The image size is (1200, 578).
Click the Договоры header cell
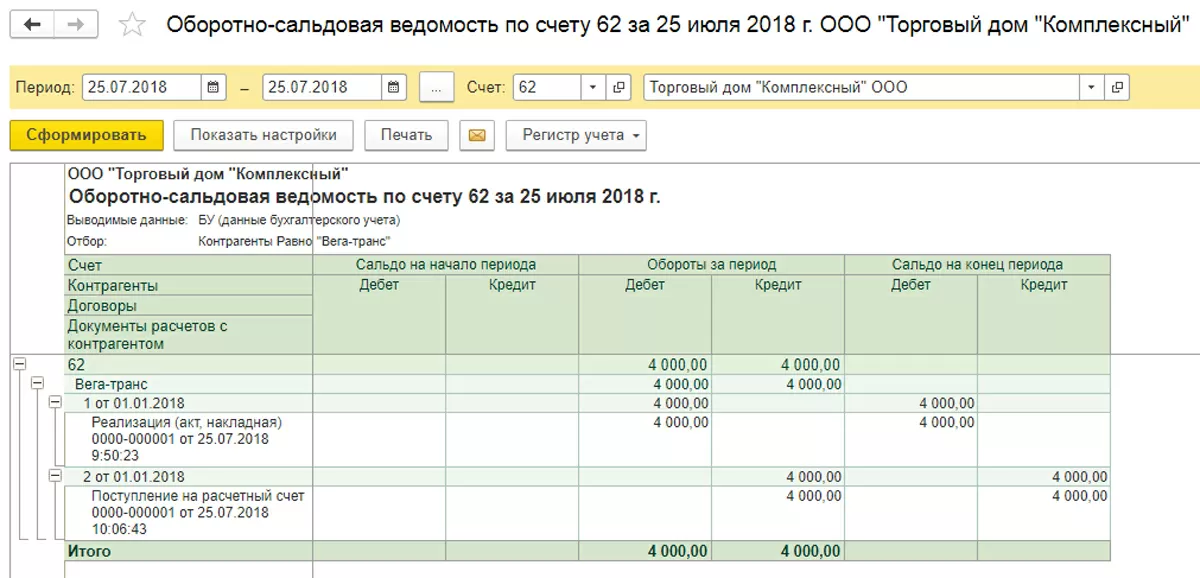[x=188, y=306]
